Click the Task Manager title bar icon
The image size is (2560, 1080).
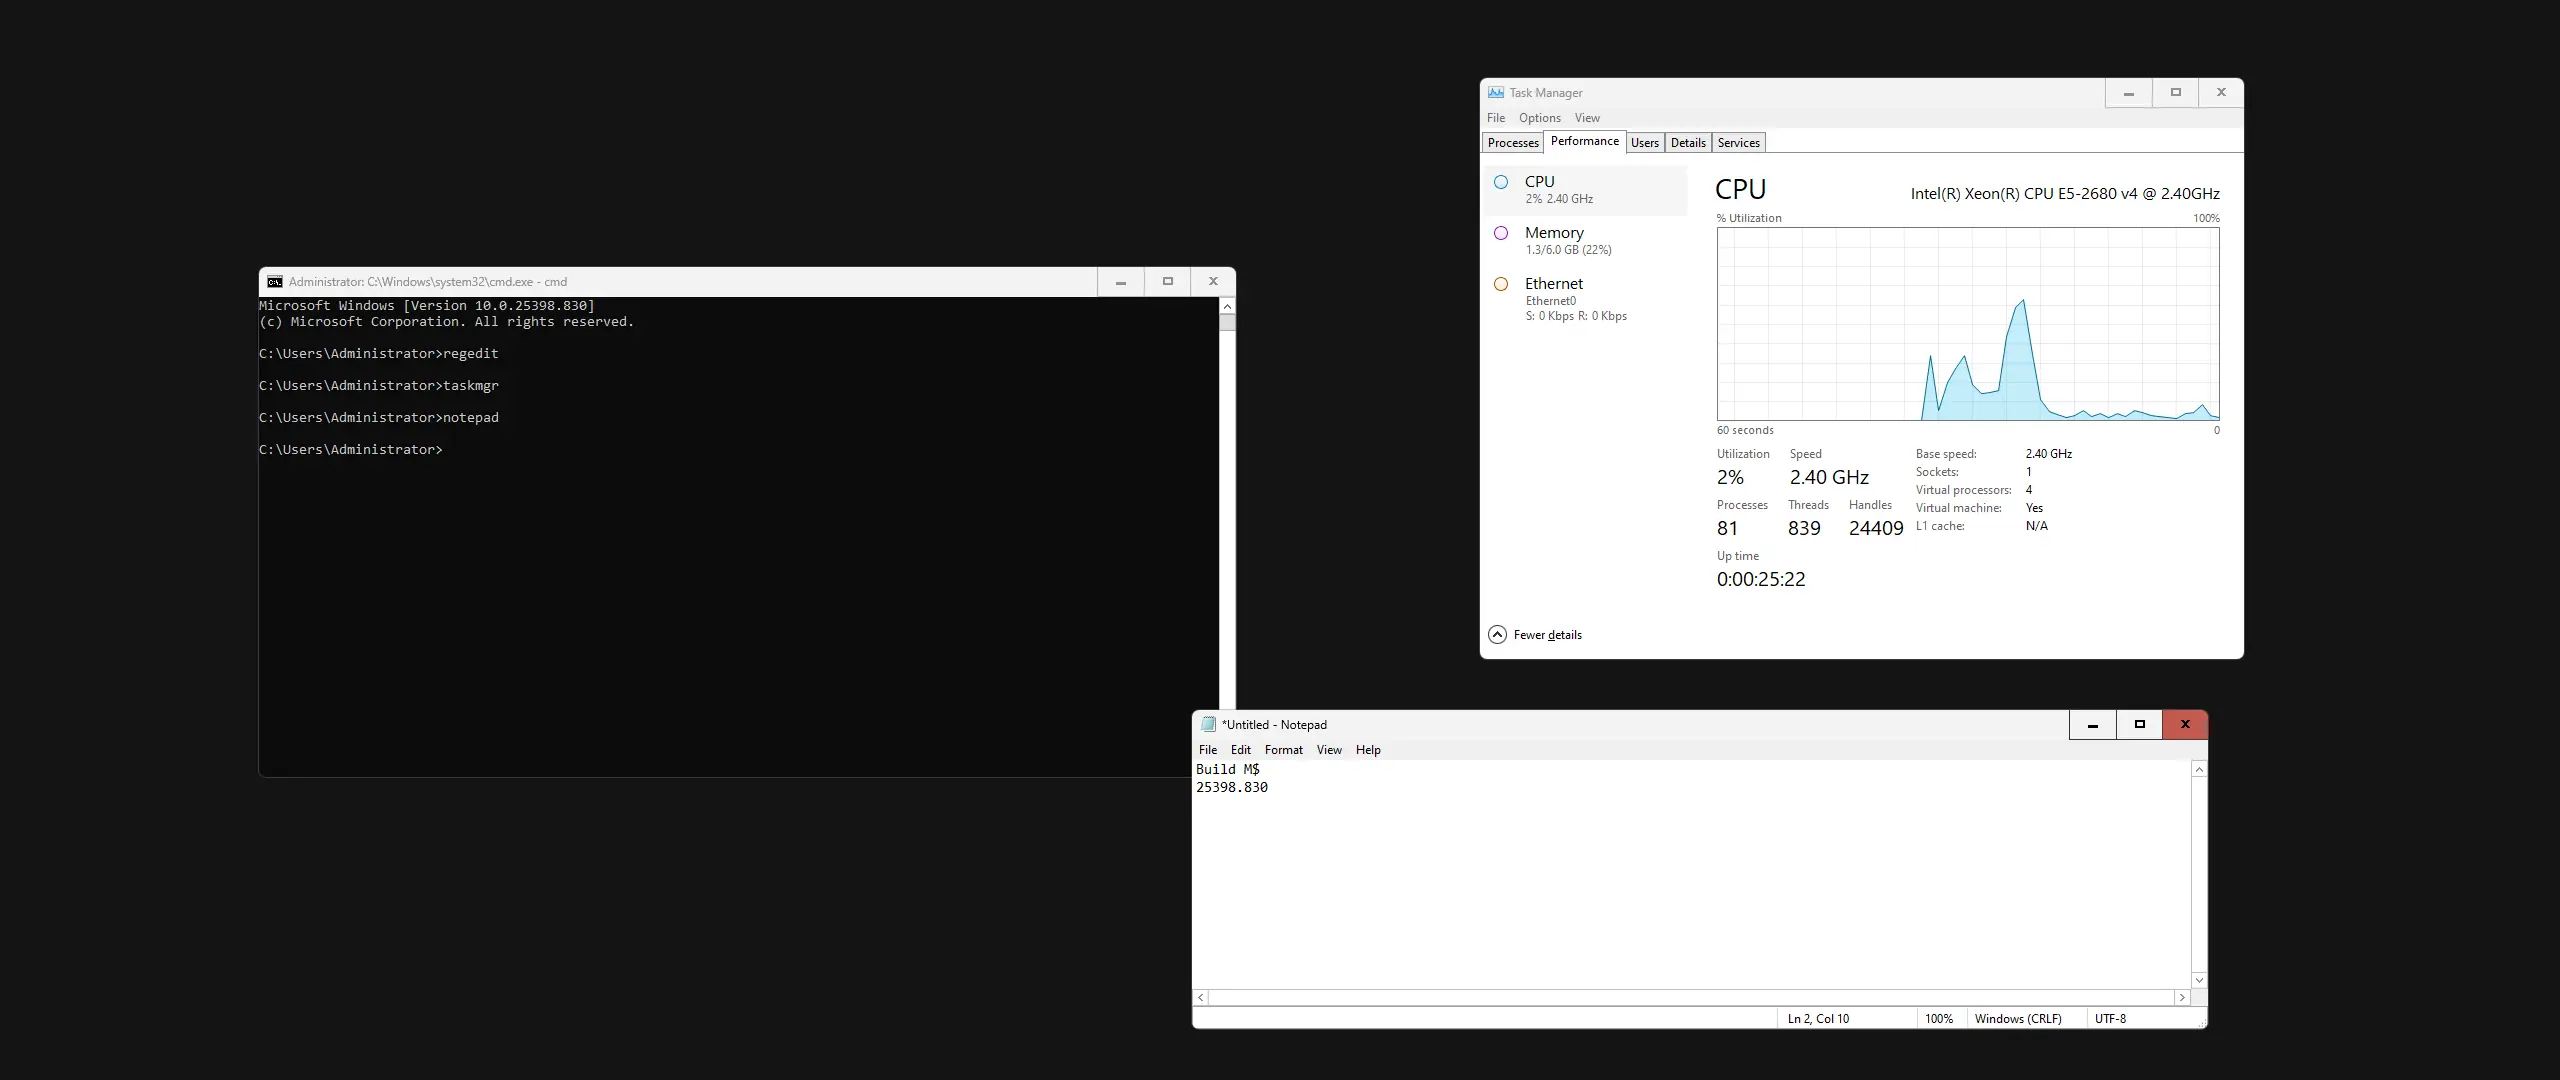(x=1495, y=92)
